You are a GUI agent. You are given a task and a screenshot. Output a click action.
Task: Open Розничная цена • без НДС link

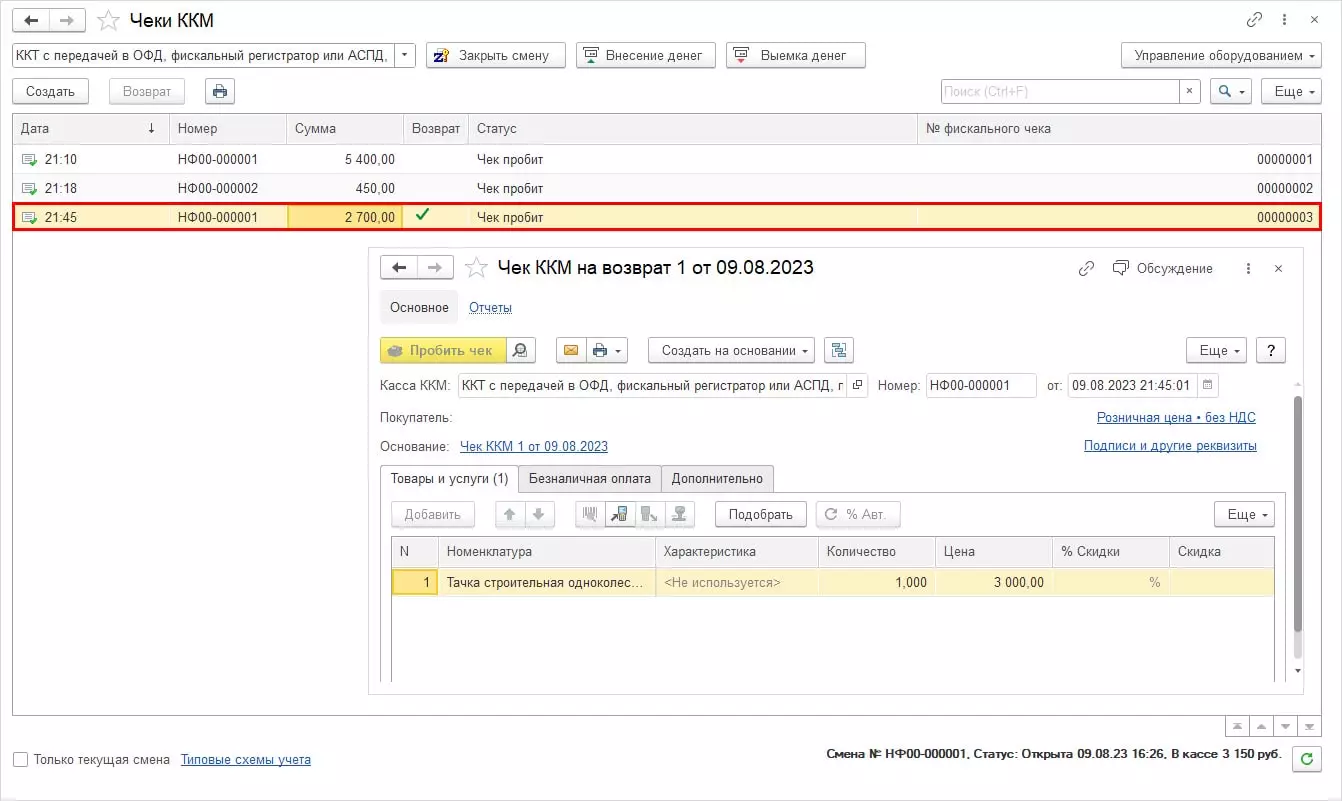(x=1176, y=417)
